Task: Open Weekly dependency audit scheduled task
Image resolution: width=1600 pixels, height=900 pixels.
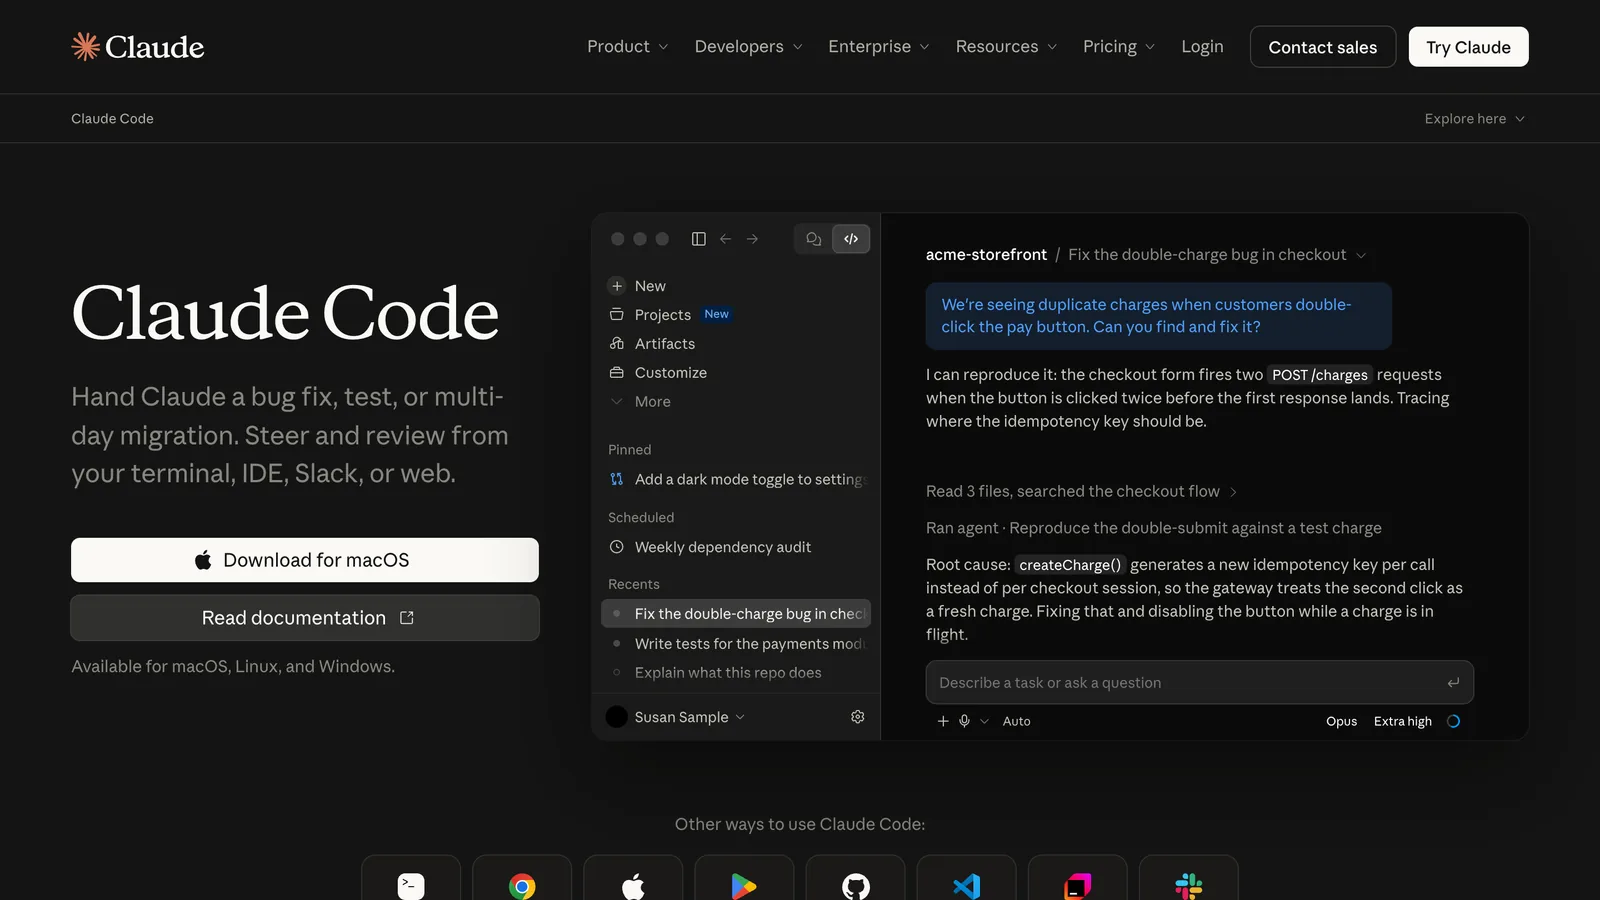Action: pyautogui.click(x=710, y=547)
